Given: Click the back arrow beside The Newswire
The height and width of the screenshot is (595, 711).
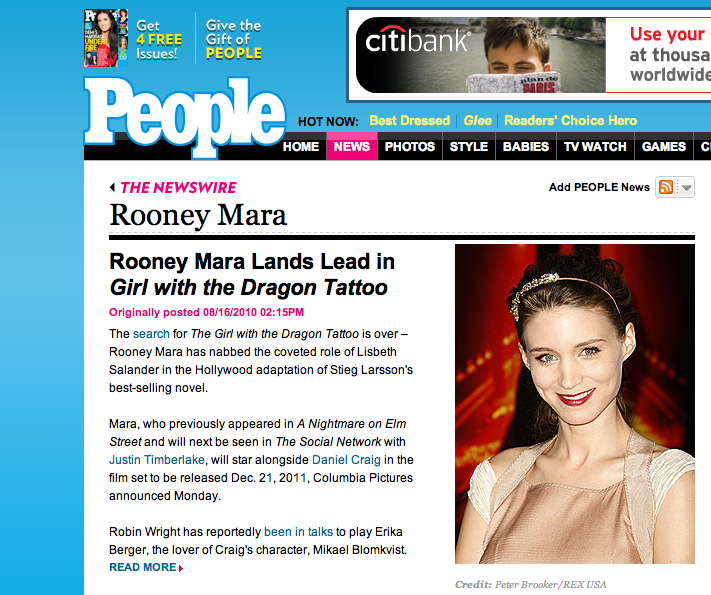Looking at the screenshot, I should point(112,187).
